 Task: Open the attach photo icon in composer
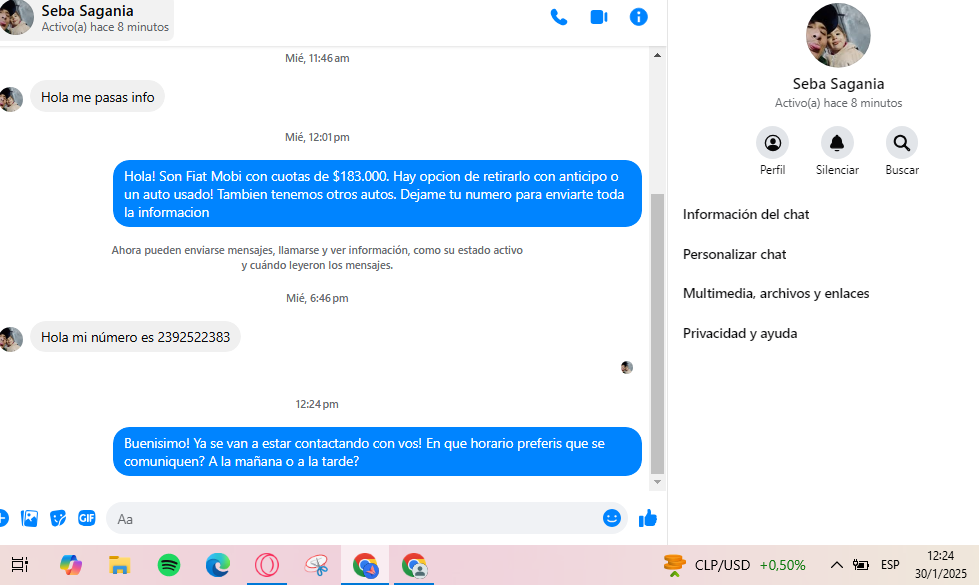coord(30,518)
